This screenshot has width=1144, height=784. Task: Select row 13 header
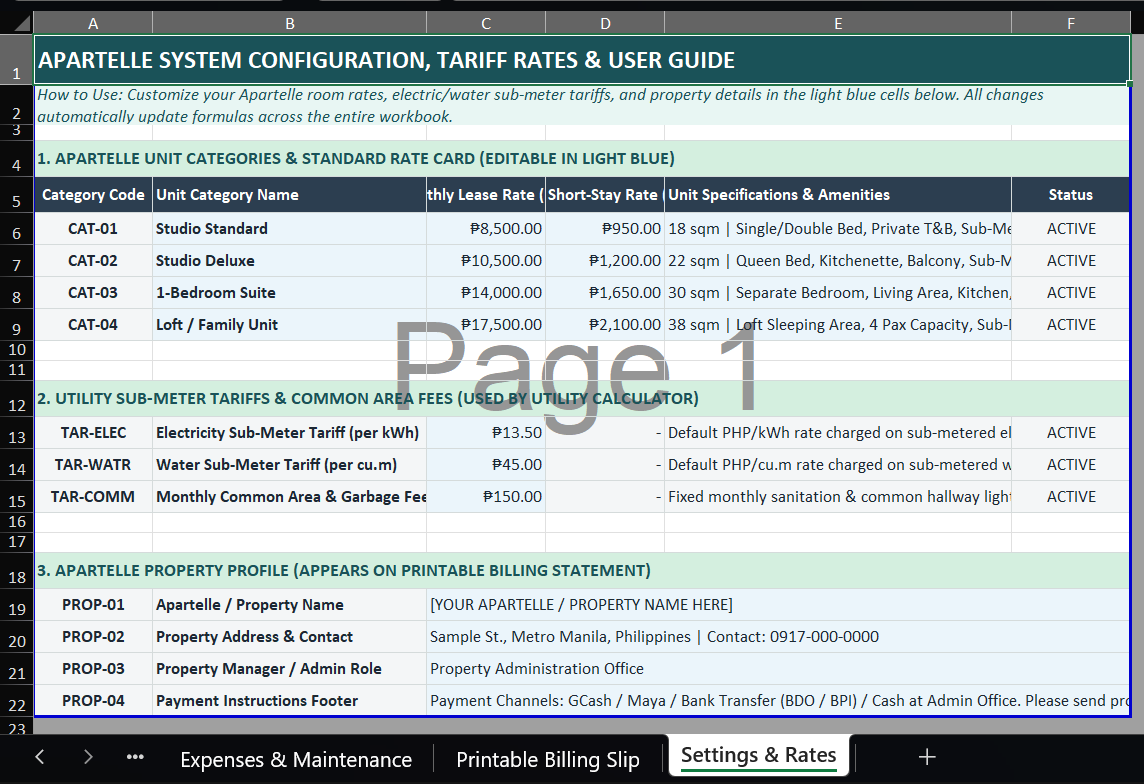pyautogui.click(x=17, y=433)
